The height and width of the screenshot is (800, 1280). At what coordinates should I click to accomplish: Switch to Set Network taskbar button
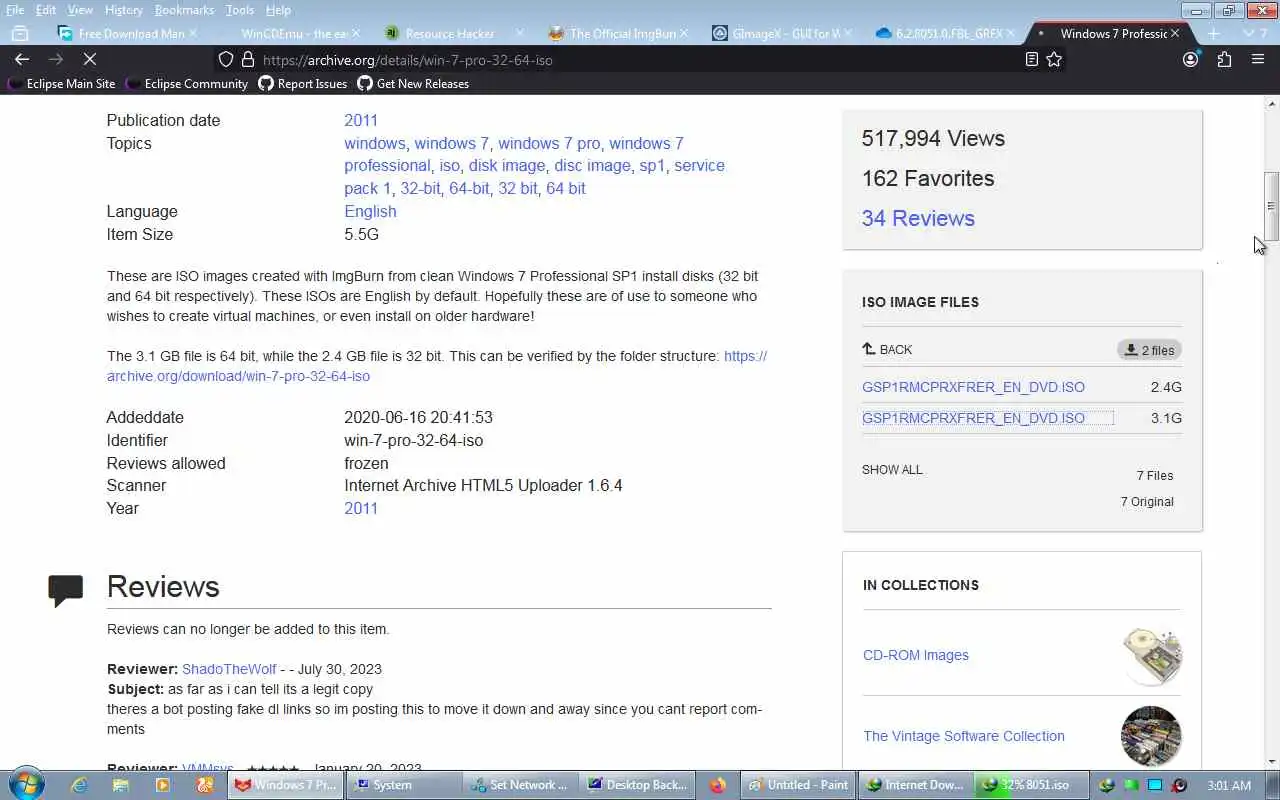point(521,785)
